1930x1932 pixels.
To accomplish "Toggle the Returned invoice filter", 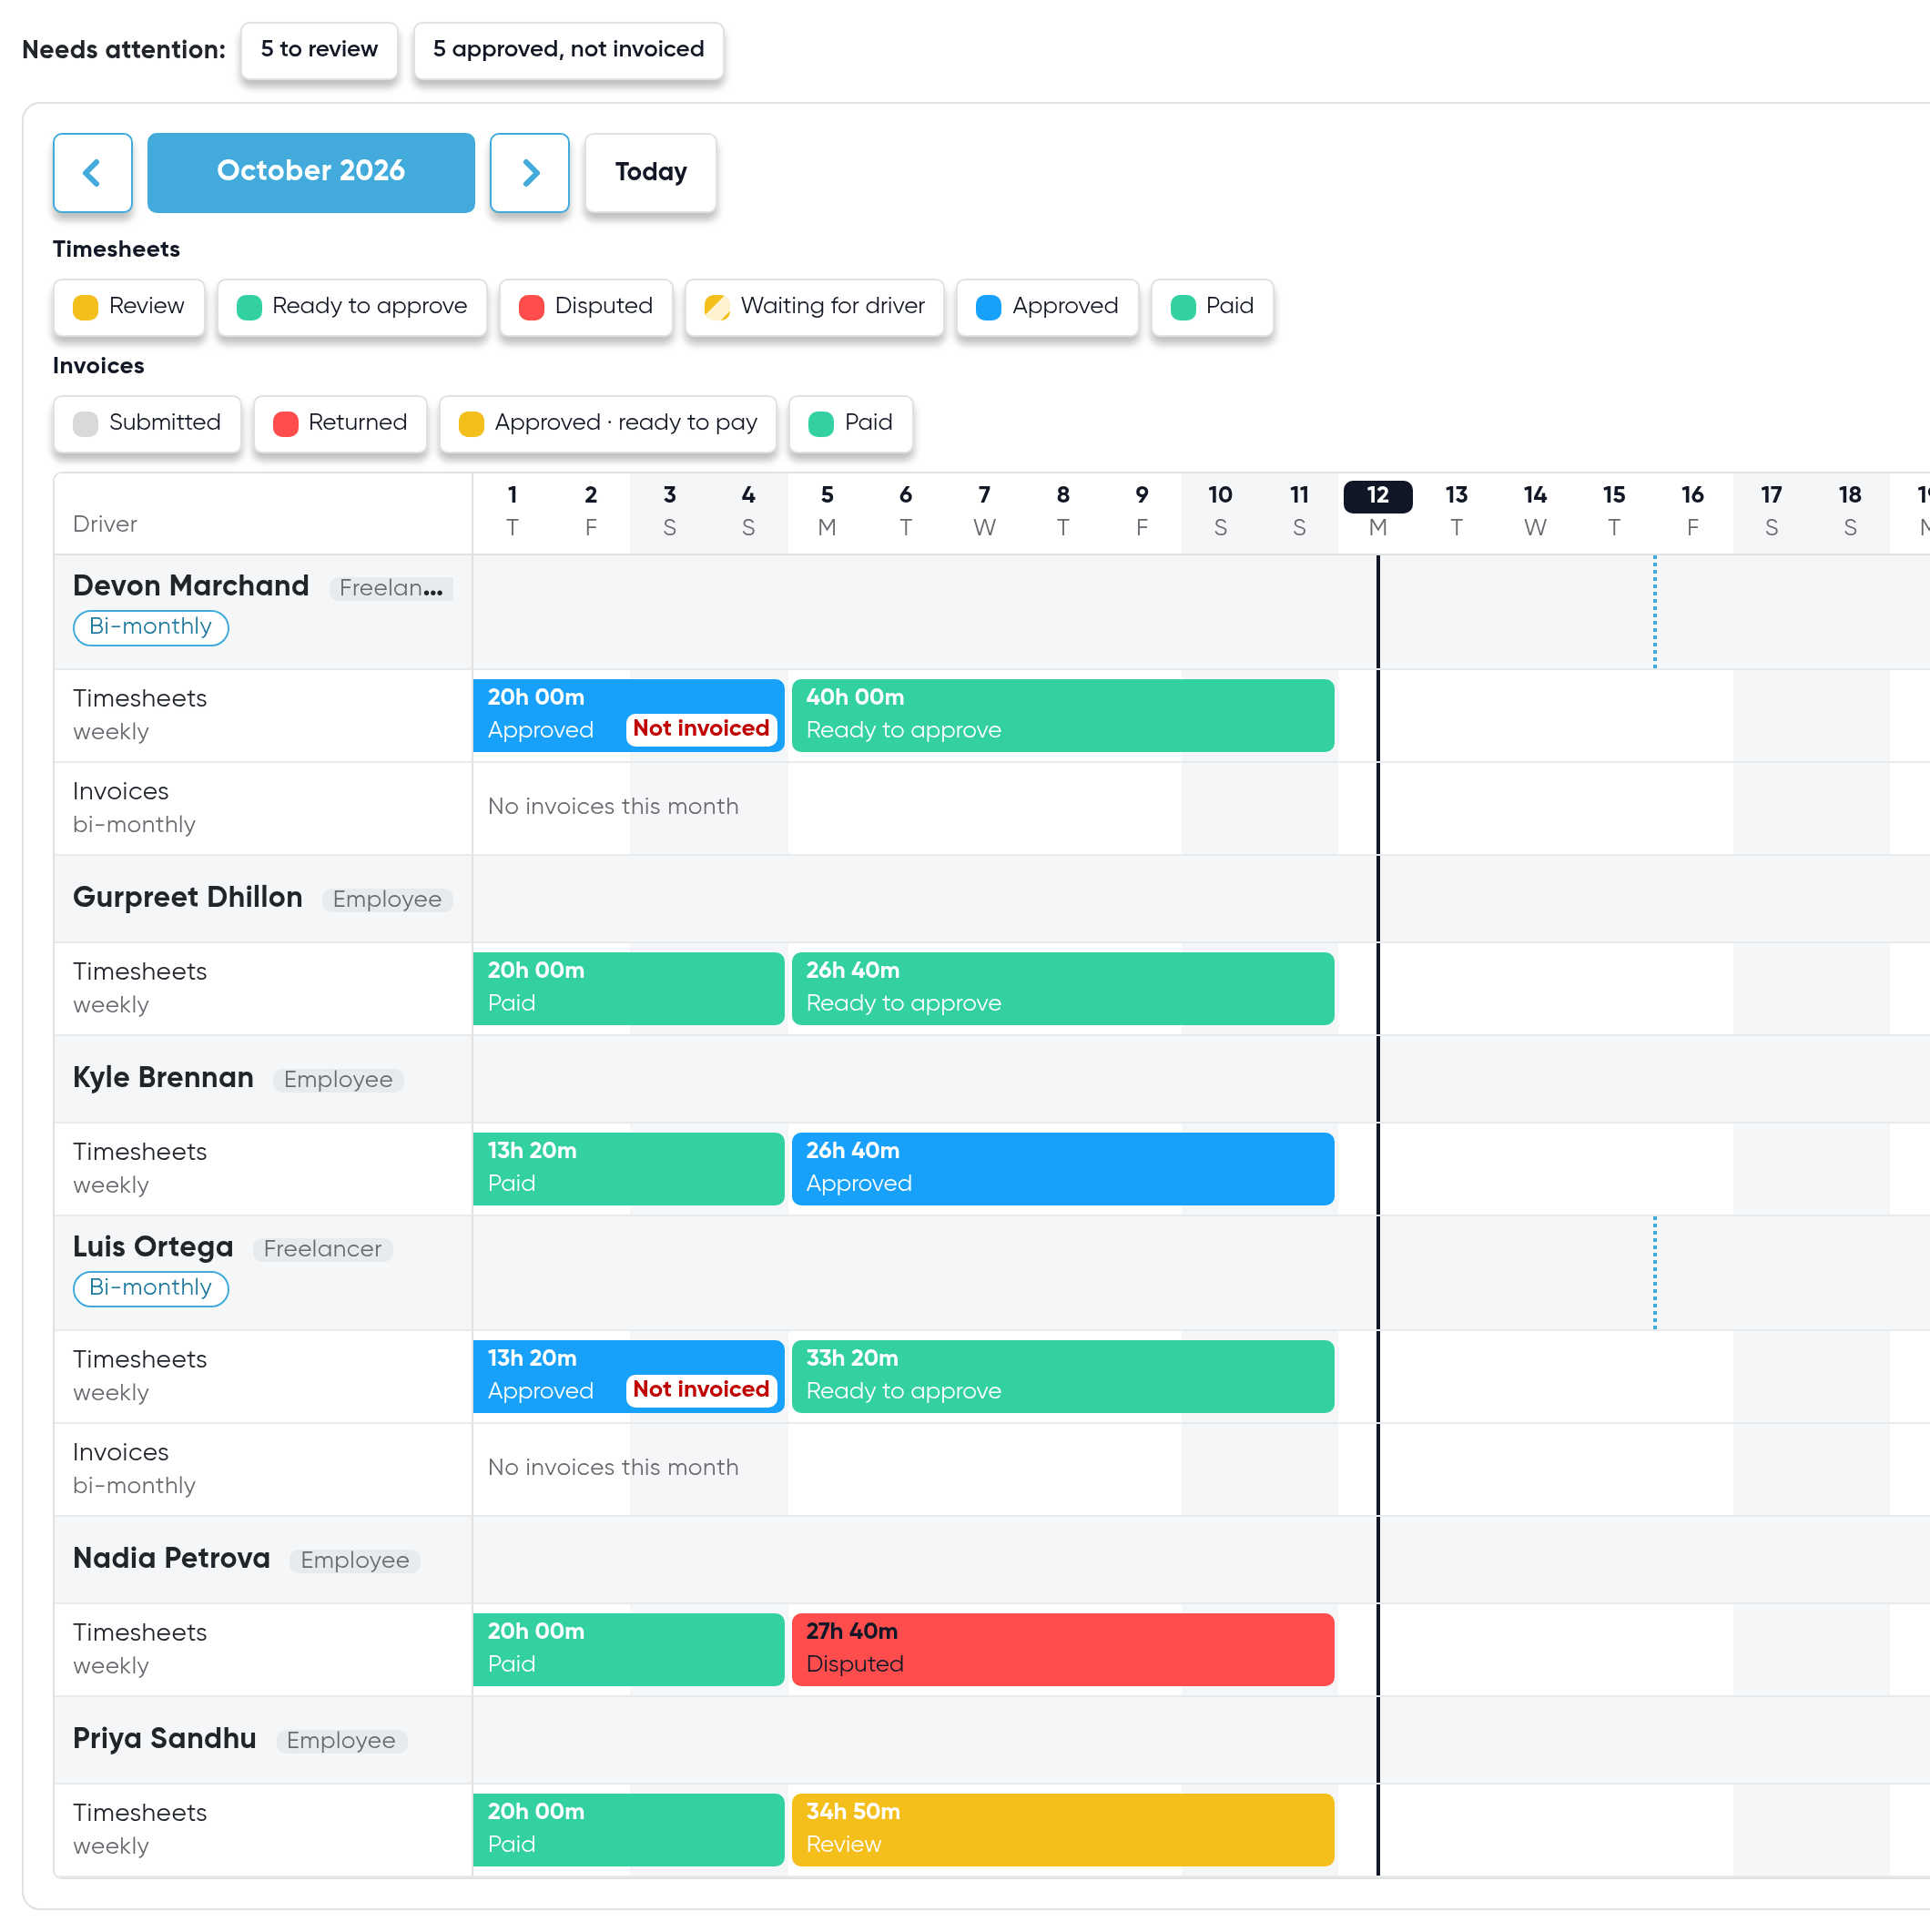I will 340,424.
